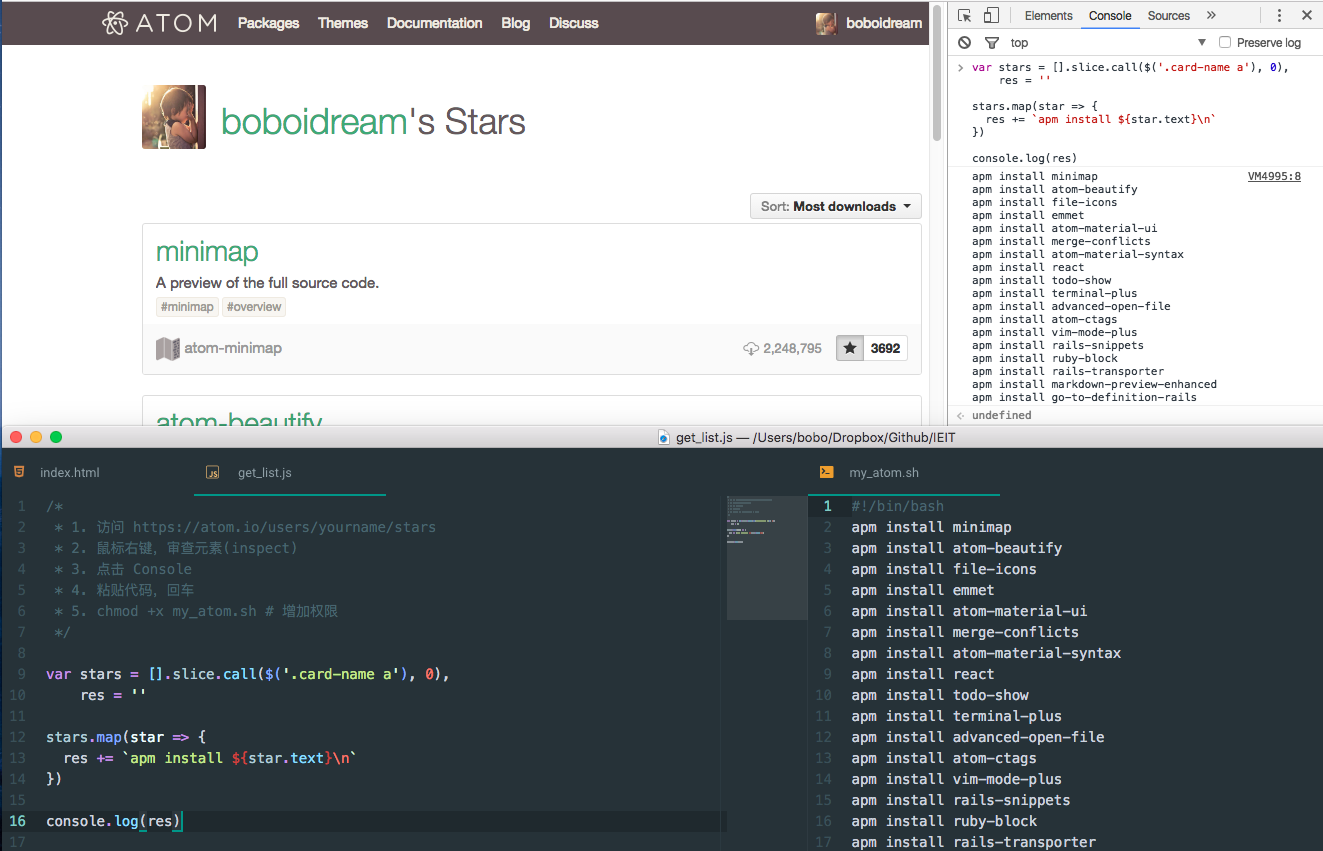Click the Packages link in navigation
This screenshot has width=1323, height=851.
(x=268, y=23)
